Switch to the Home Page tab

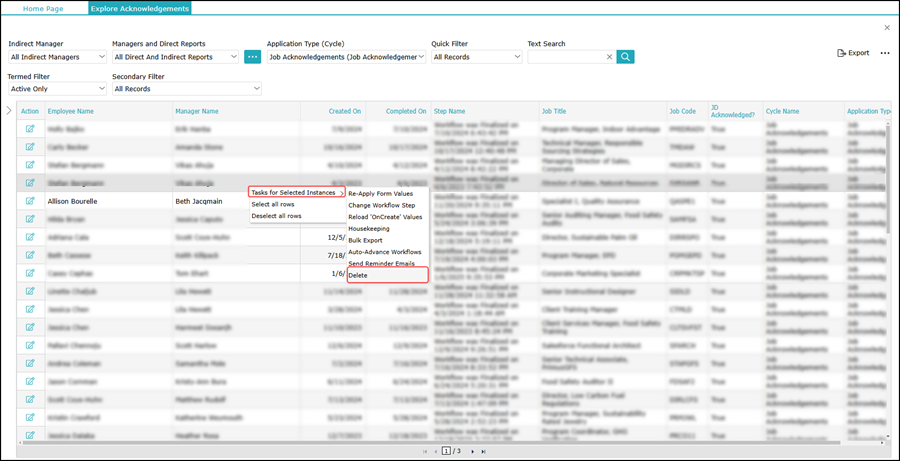pos(44,8)
